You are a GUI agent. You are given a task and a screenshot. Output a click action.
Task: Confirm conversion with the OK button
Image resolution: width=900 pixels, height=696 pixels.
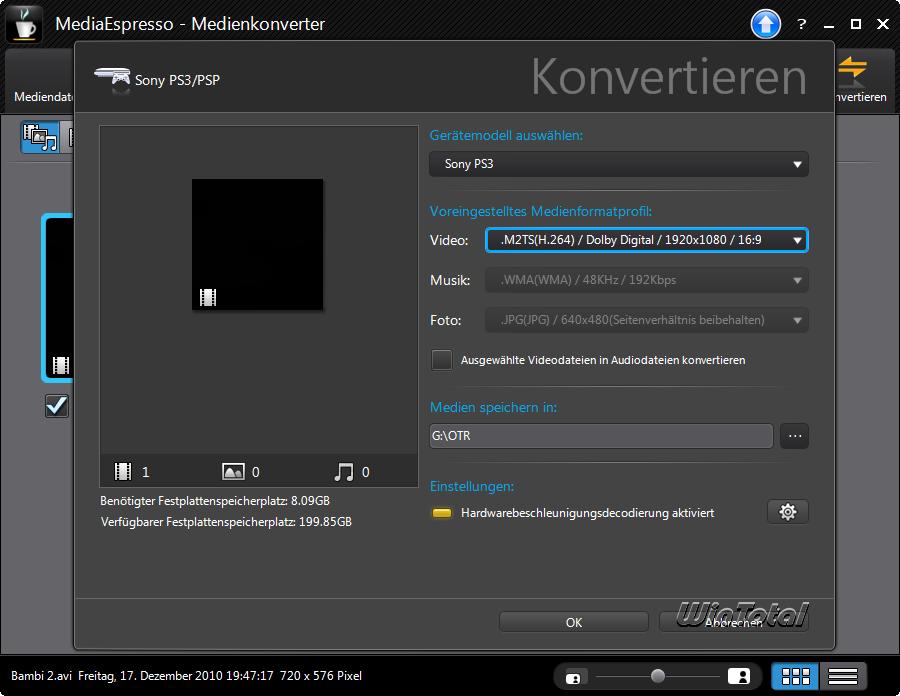[x=573, y=622]
